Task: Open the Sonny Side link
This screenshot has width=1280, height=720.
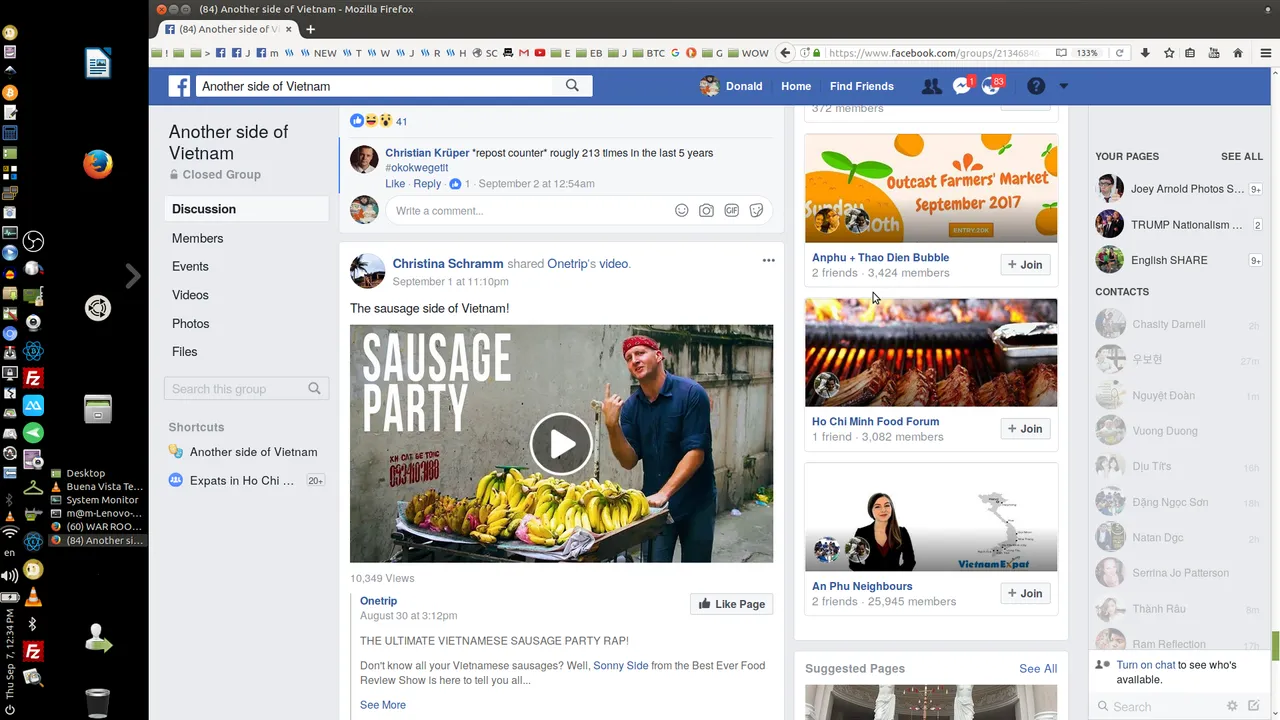Action: (621, 665)
